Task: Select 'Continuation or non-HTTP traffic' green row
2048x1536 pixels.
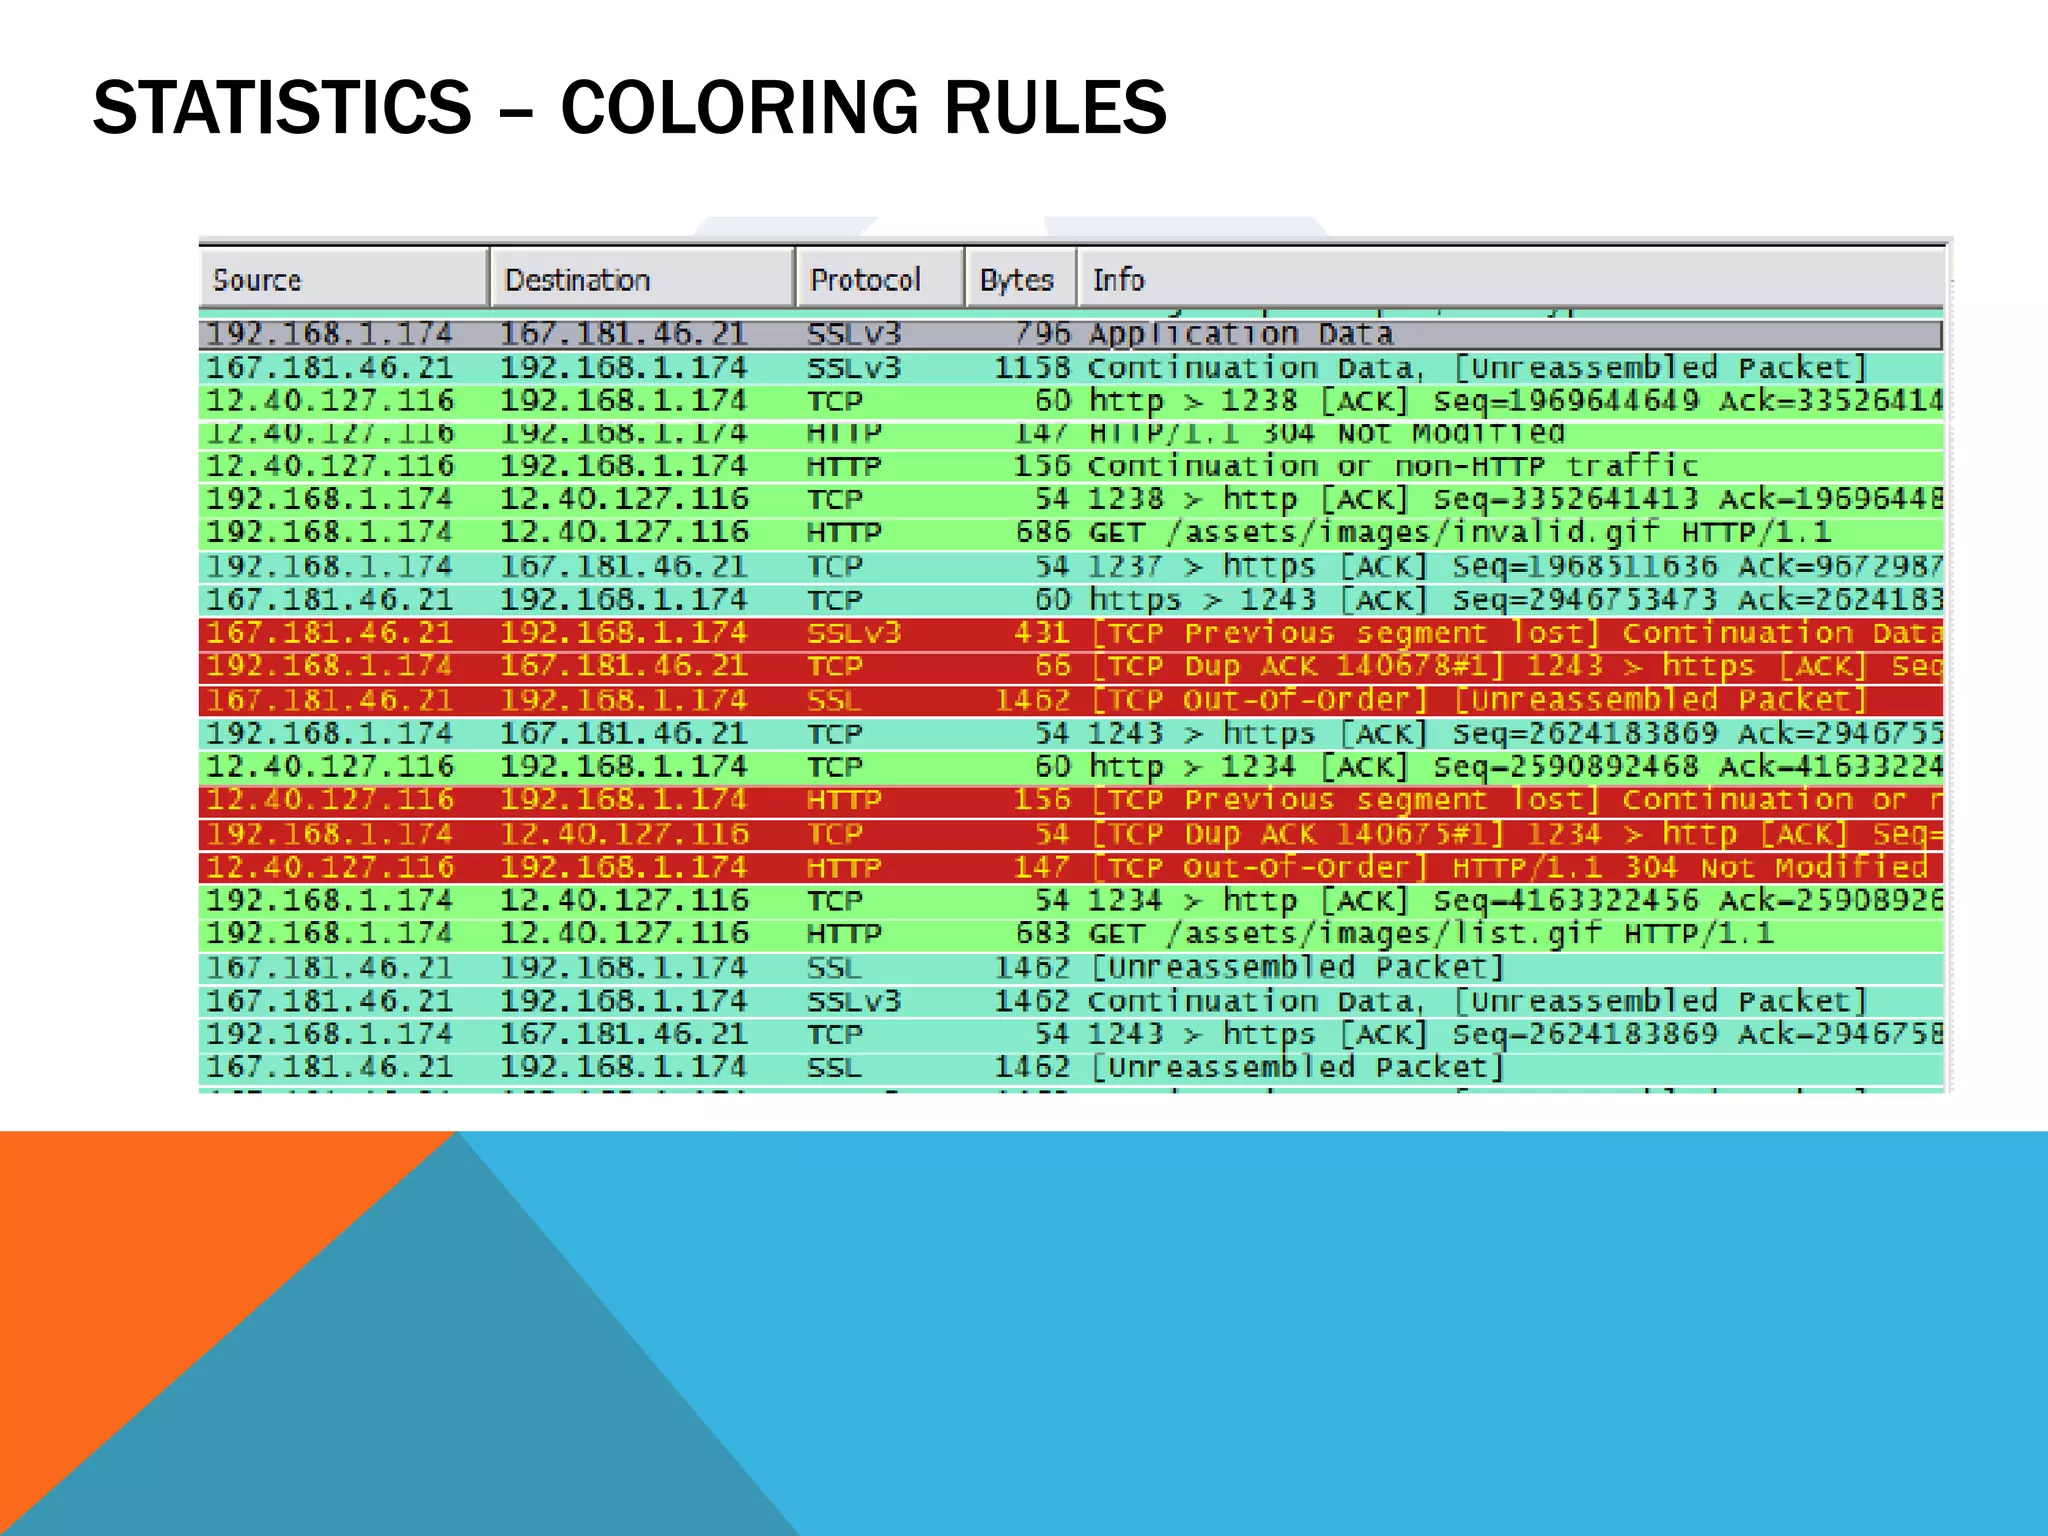Action: (x=1071, y=467)
